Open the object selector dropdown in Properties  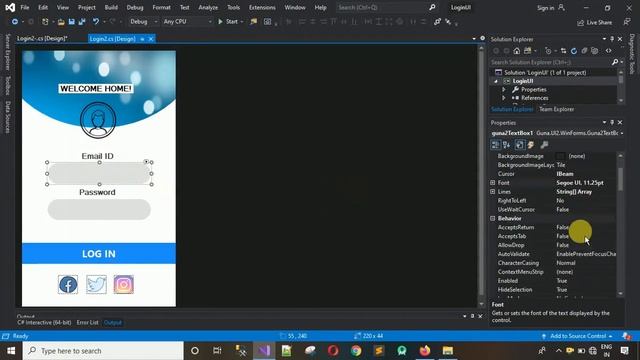point(622,133)
